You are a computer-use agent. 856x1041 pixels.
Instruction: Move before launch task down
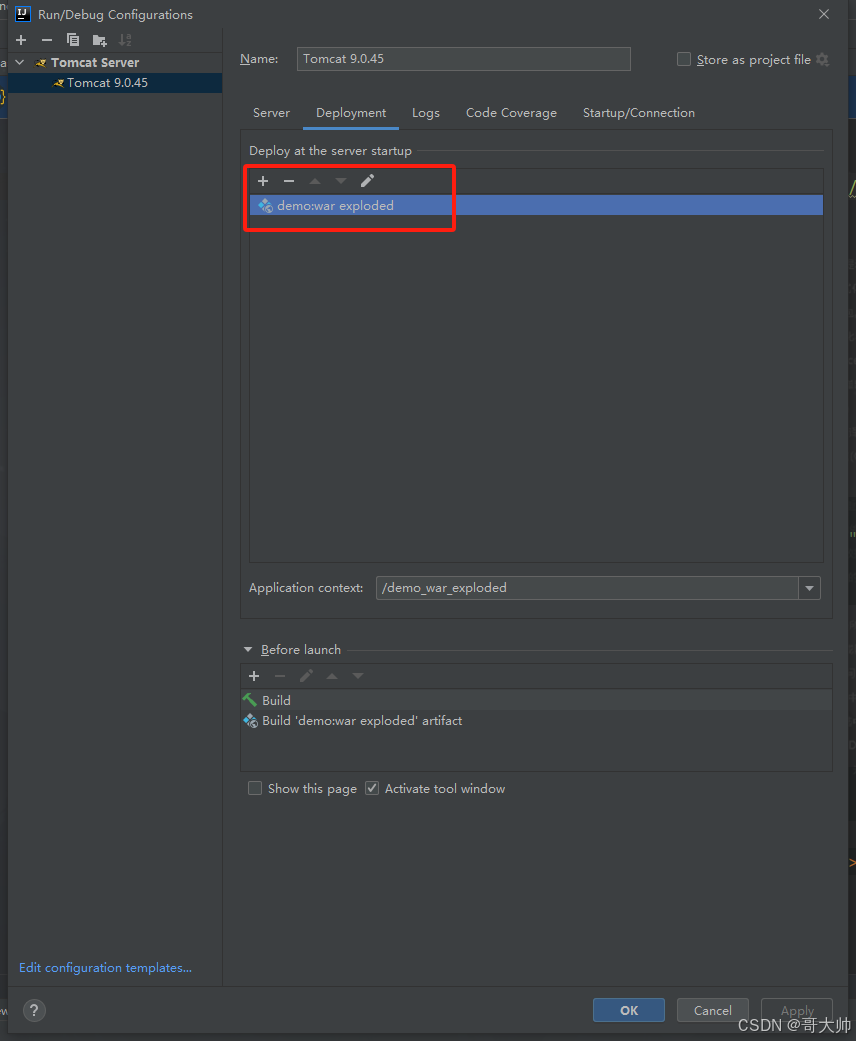(358, 676)
